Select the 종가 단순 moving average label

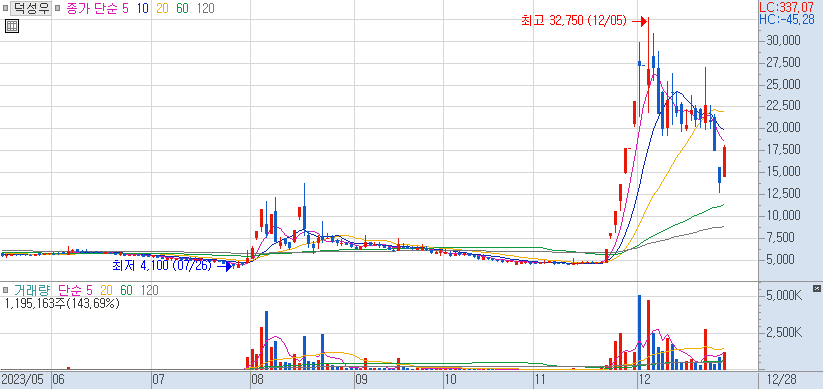92,9
